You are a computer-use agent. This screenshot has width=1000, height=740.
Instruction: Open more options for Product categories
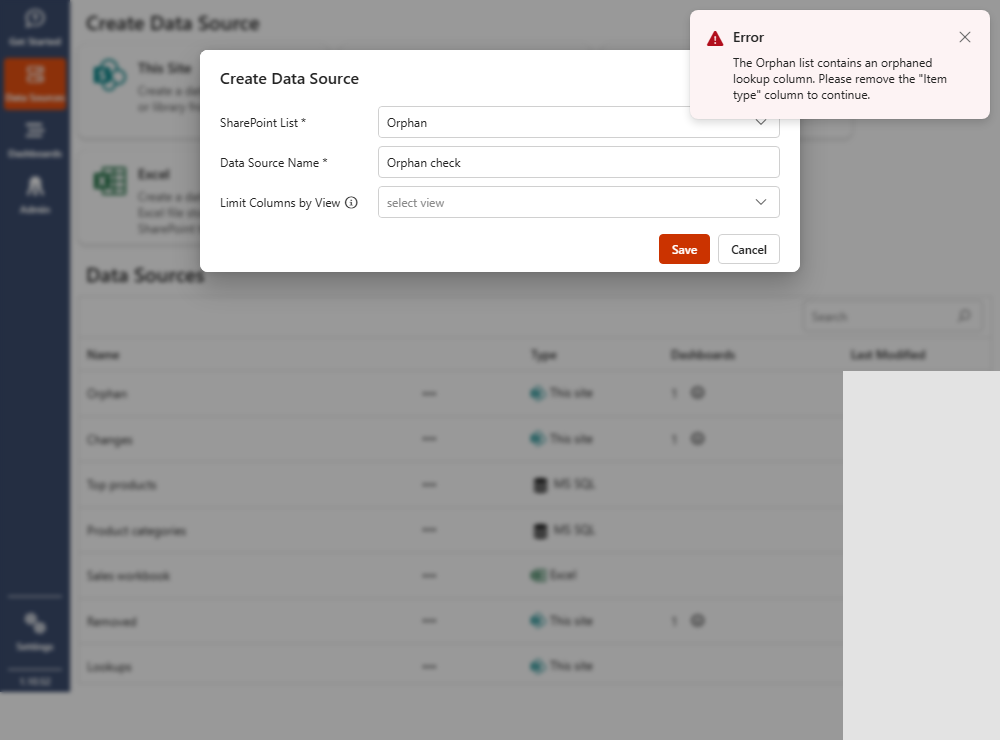click(429, 530)
